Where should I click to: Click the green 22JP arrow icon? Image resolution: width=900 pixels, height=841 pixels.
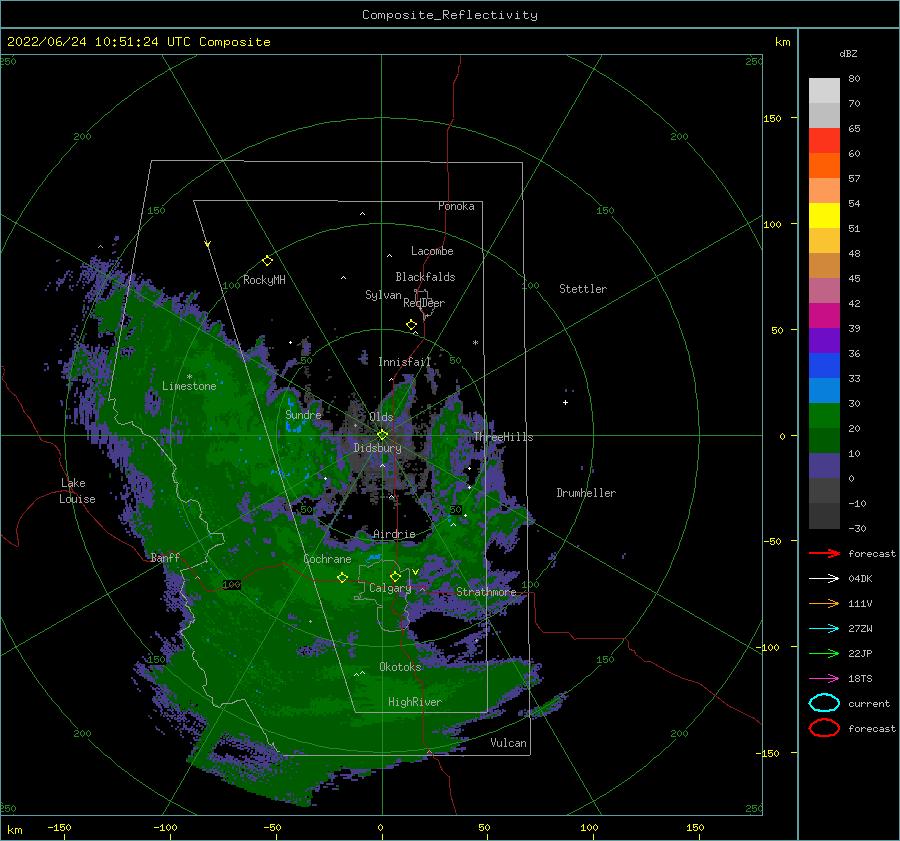tap(824, 653)
